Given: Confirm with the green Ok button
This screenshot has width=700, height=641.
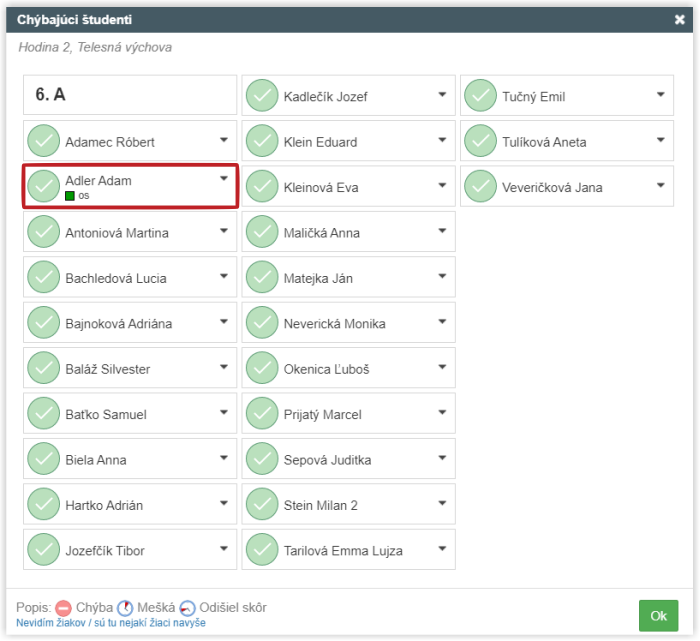Looking at the screenshot, I should [658, 616].
